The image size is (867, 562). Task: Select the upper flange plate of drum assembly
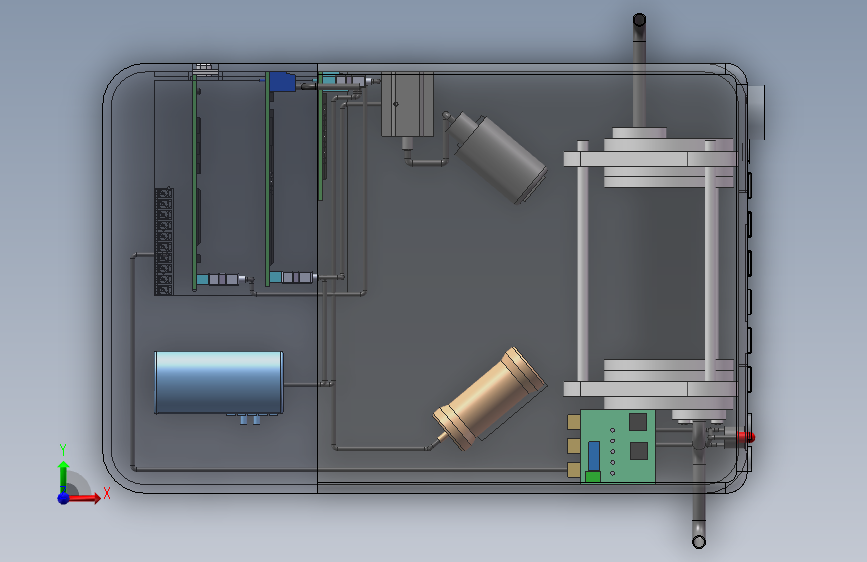(x=650, y=159)
